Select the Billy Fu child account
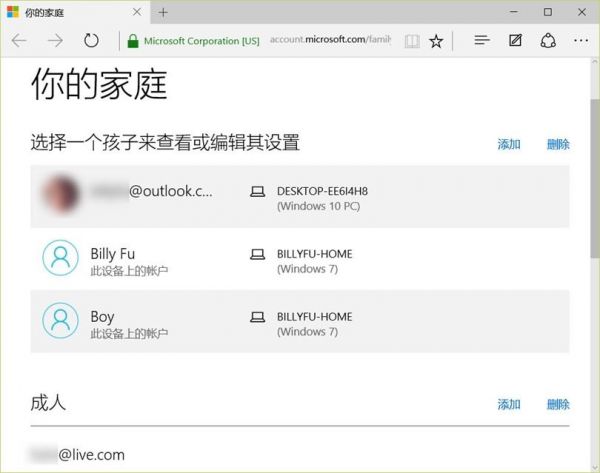 (x=300, y=259)
